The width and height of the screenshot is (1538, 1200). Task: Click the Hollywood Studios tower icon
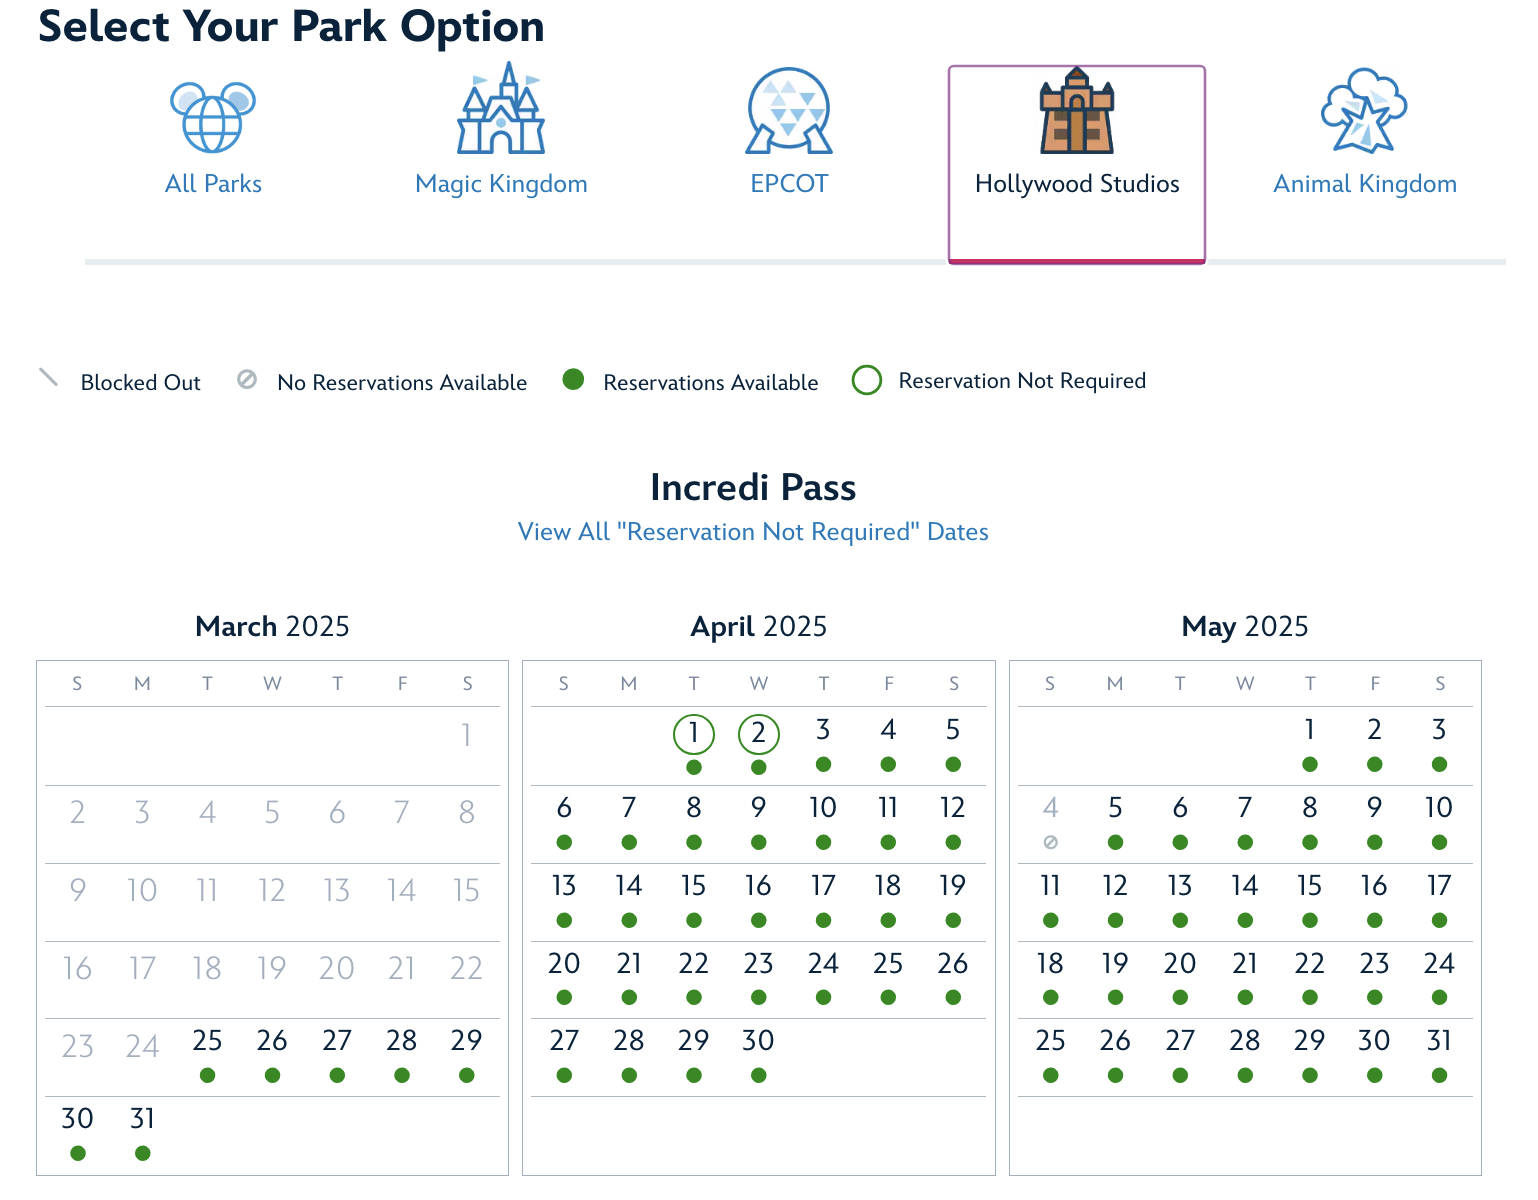pyautogui.click(x=1077, y=111)
